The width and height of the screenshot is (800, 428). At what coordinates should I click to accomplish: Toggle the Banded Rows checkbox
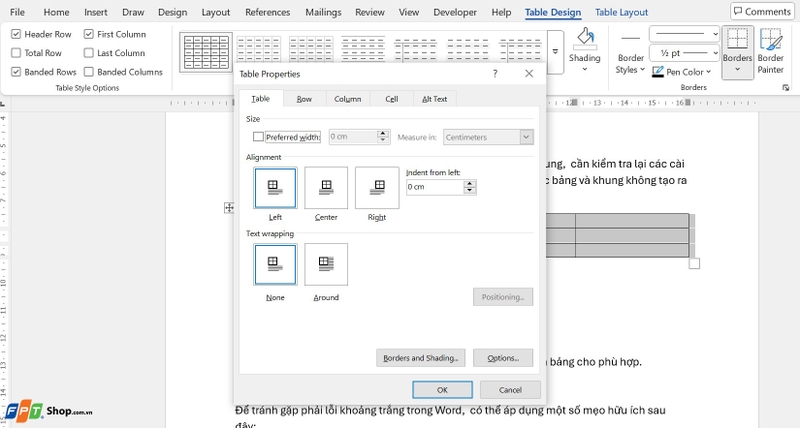point(16,72)
